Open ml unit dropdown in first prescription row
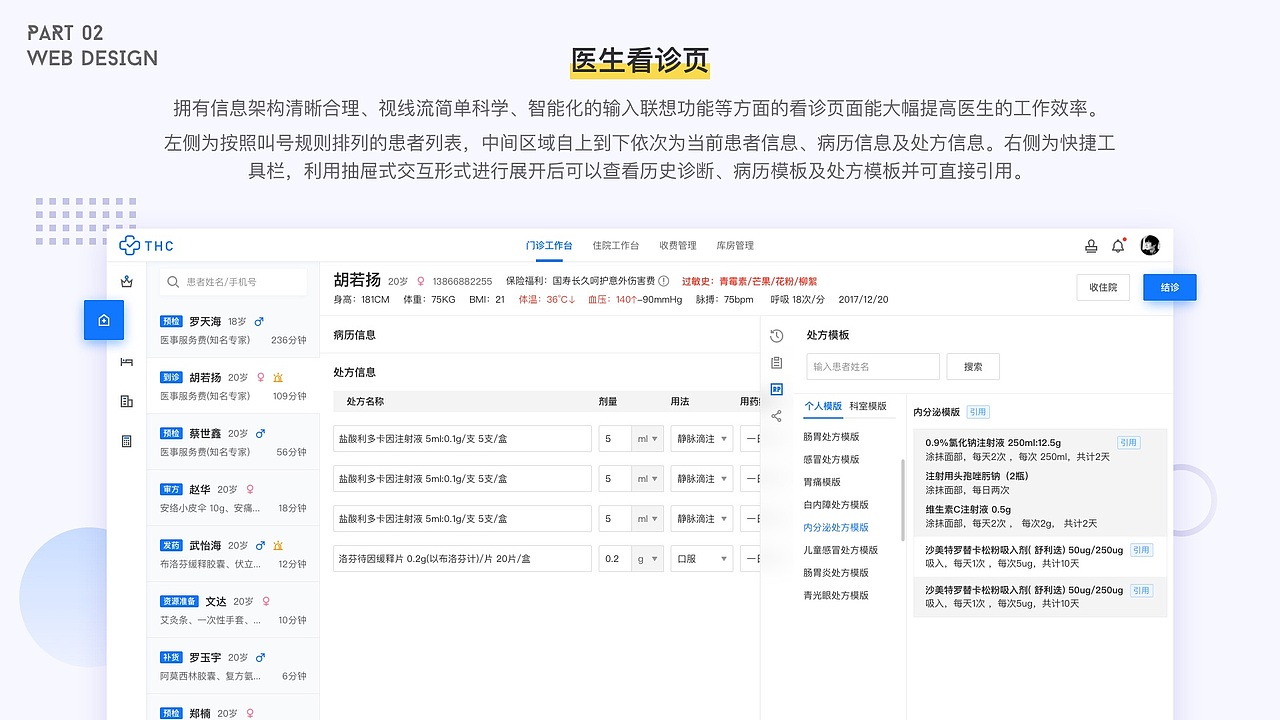Viewport: 1280px width, 720px height. [x=647, y=439]
